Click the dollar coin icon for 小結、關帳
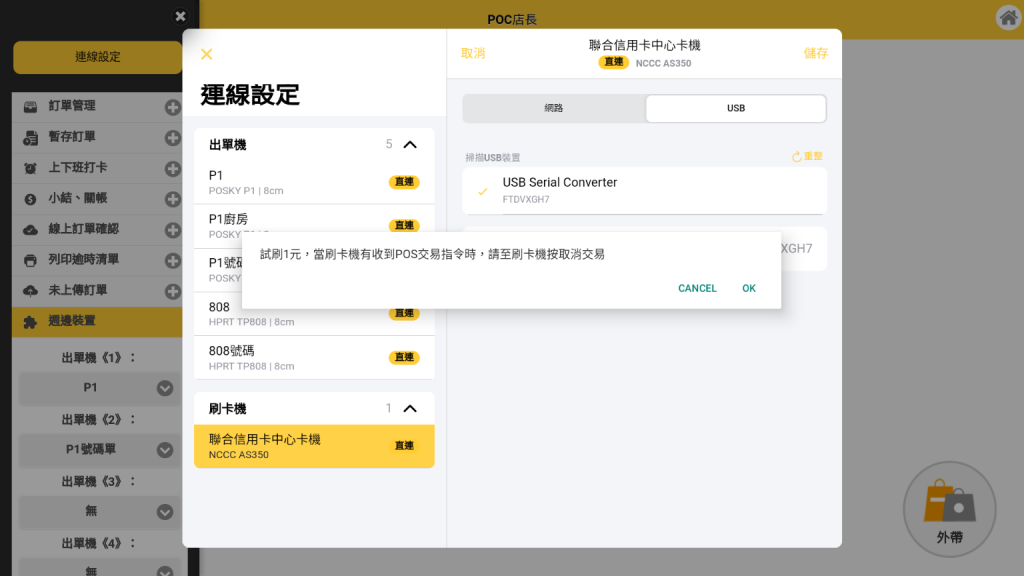The width and height of the screenshot is (1024, 576). (30, 199)
